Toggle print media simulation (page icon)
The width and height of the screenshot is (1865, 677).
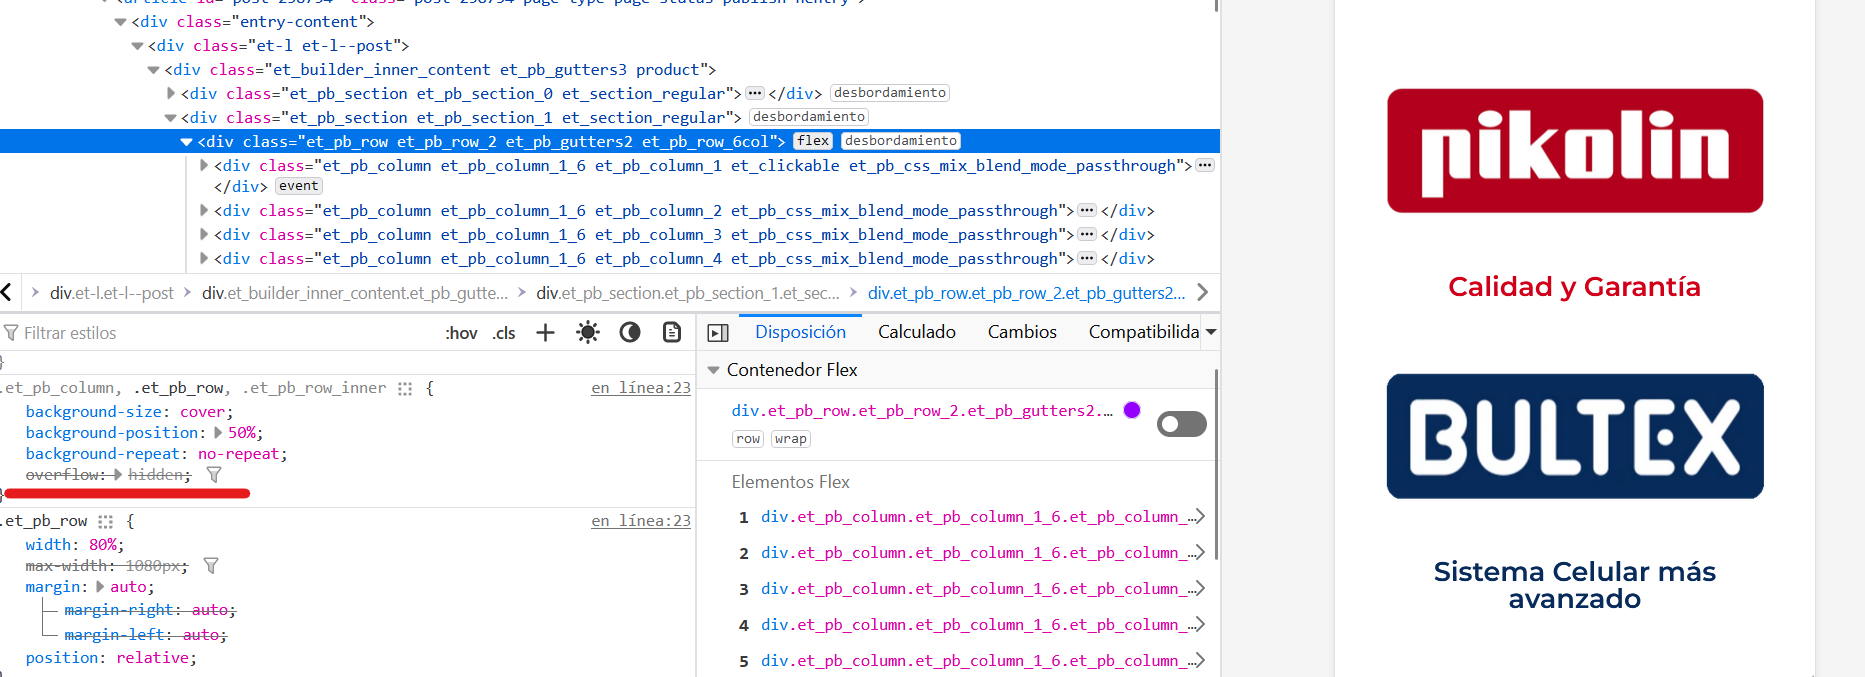click(x=672, y=332)
